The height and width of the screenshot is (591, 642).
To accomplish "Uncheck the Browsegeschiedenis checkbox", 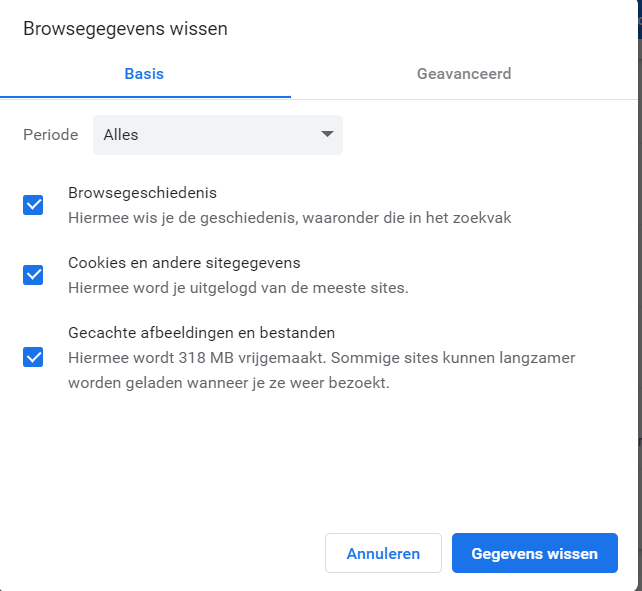I will [x=33, y=205].
